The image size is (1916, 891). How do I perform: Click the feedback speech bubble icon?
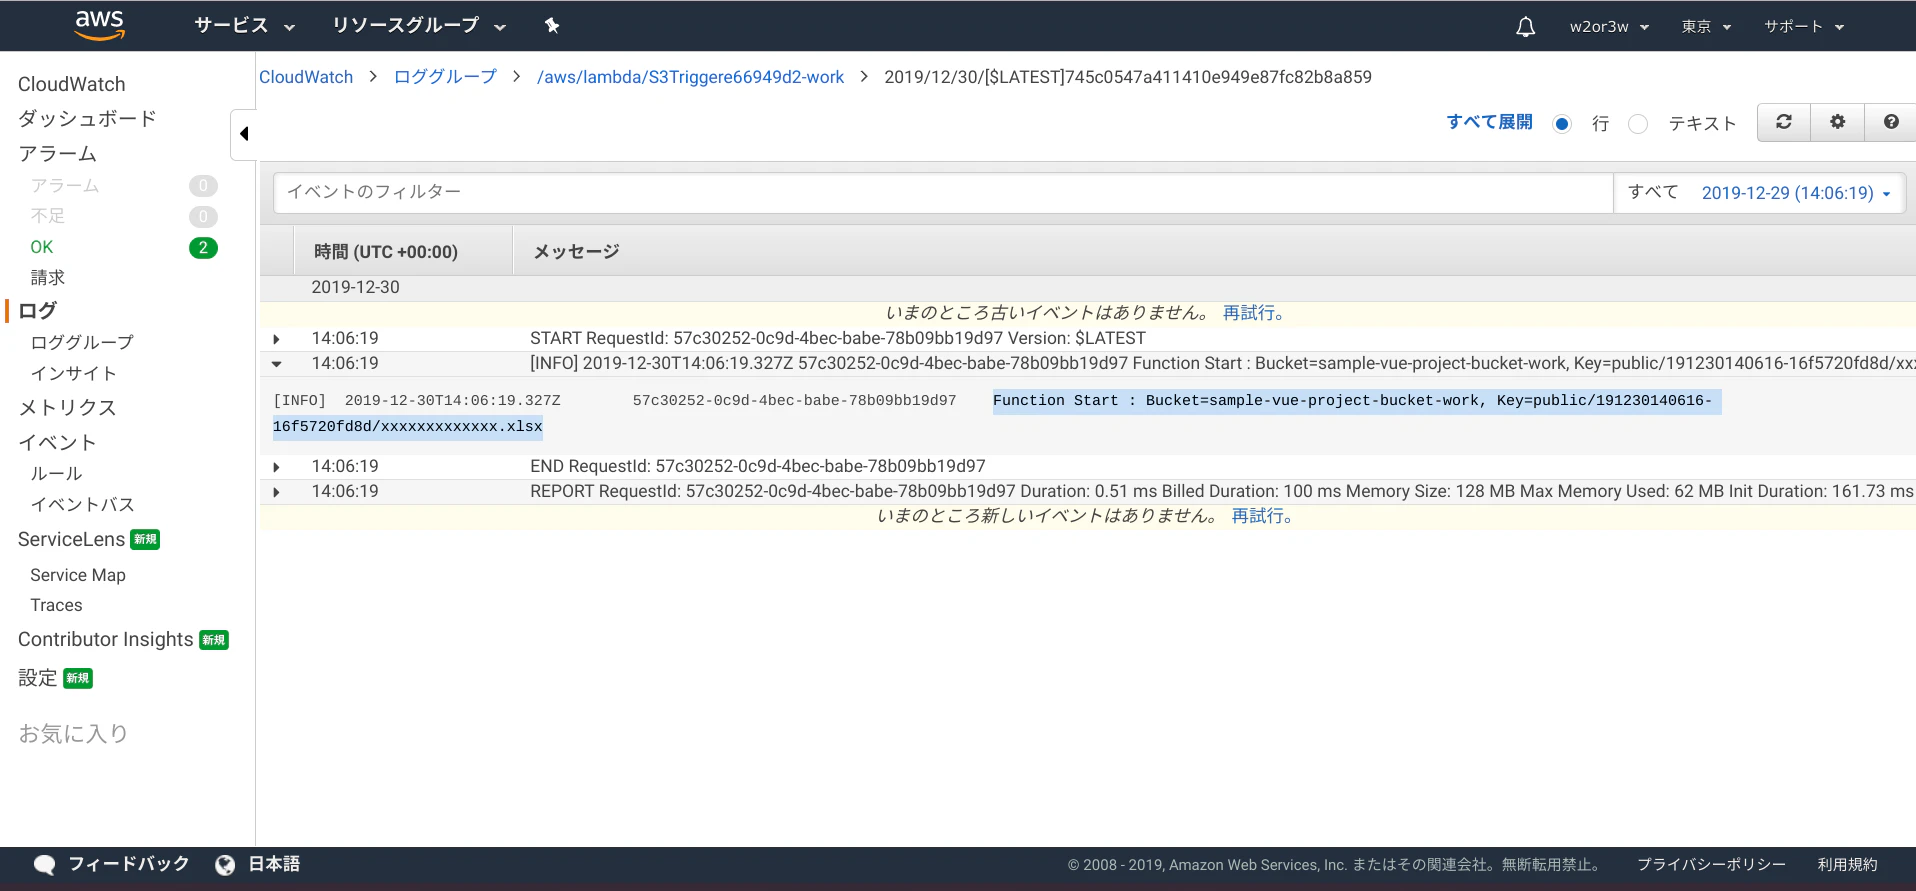[x=44, y=865]
